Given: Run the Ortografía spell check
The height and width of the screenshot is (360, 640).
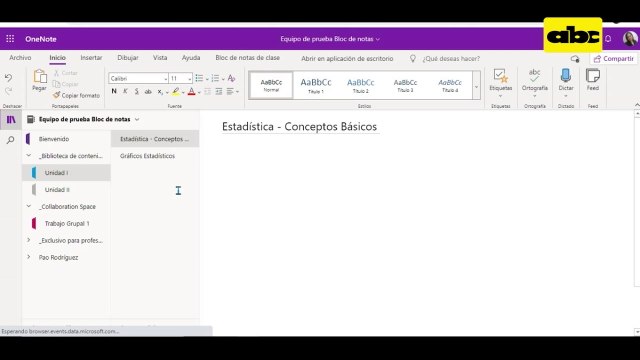Looking at the screenshot, I should (x=535, y=83).
